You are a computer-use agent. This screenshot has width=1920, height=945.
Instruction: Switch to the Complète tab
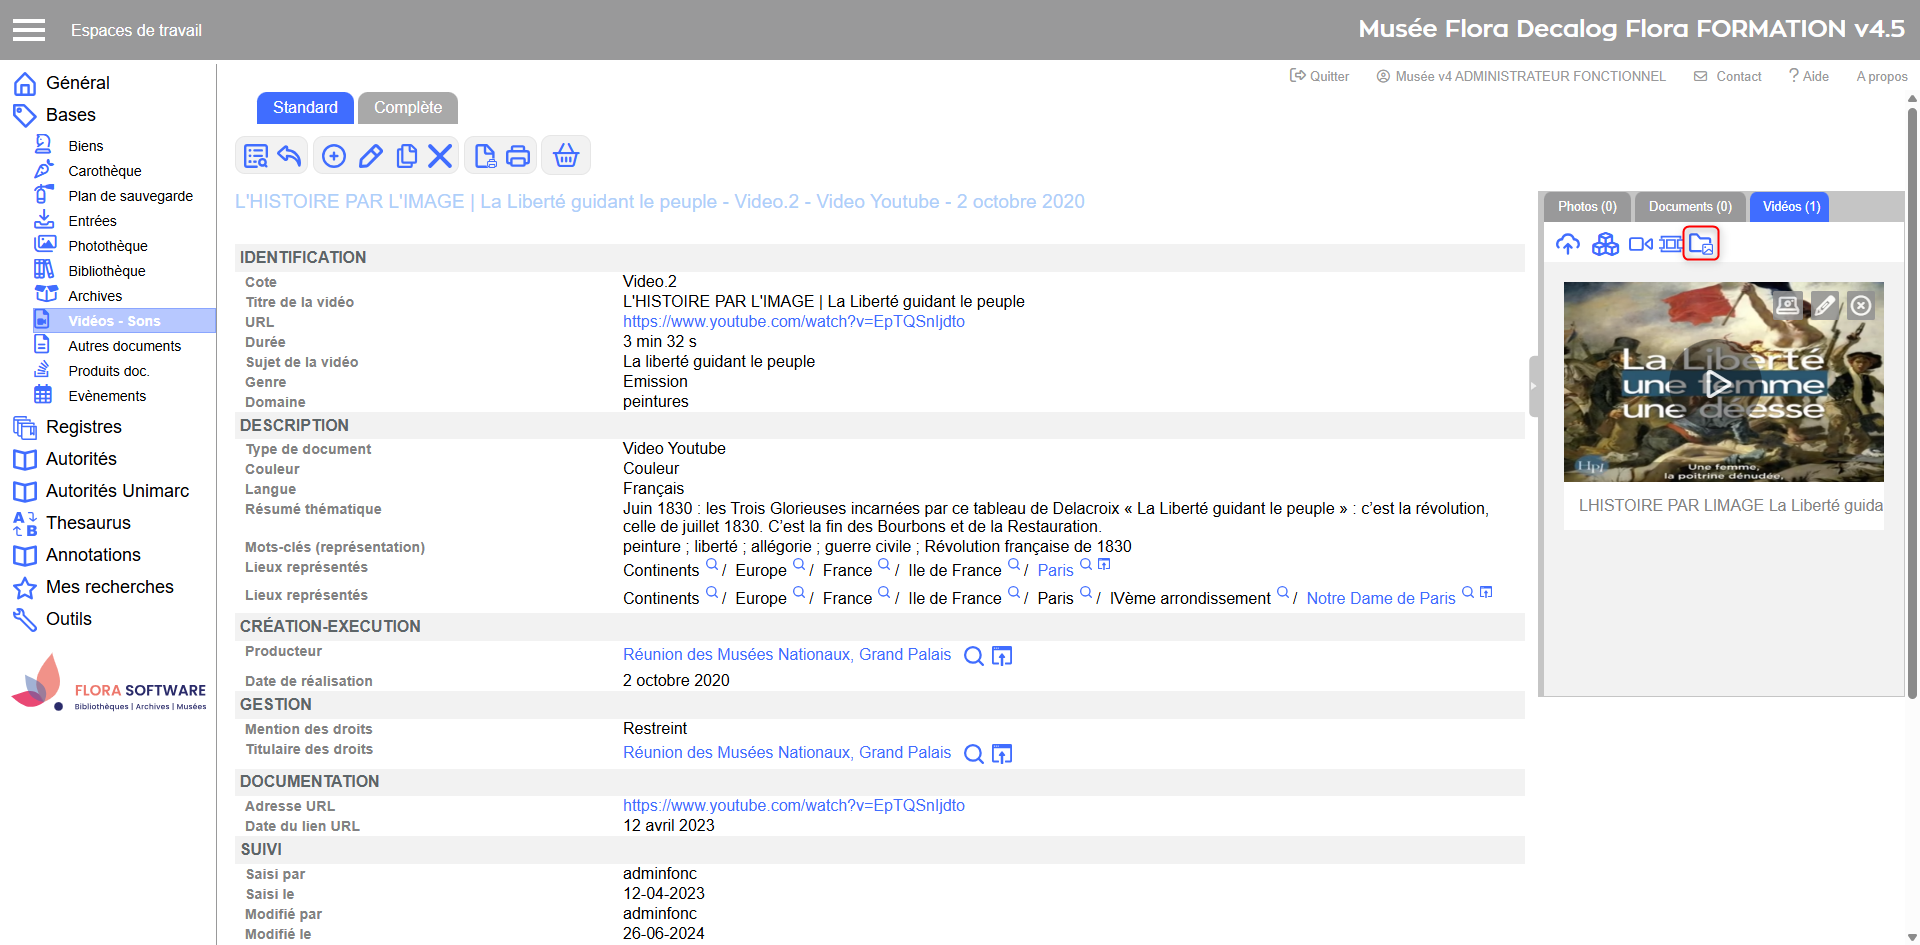coord(407,107)
